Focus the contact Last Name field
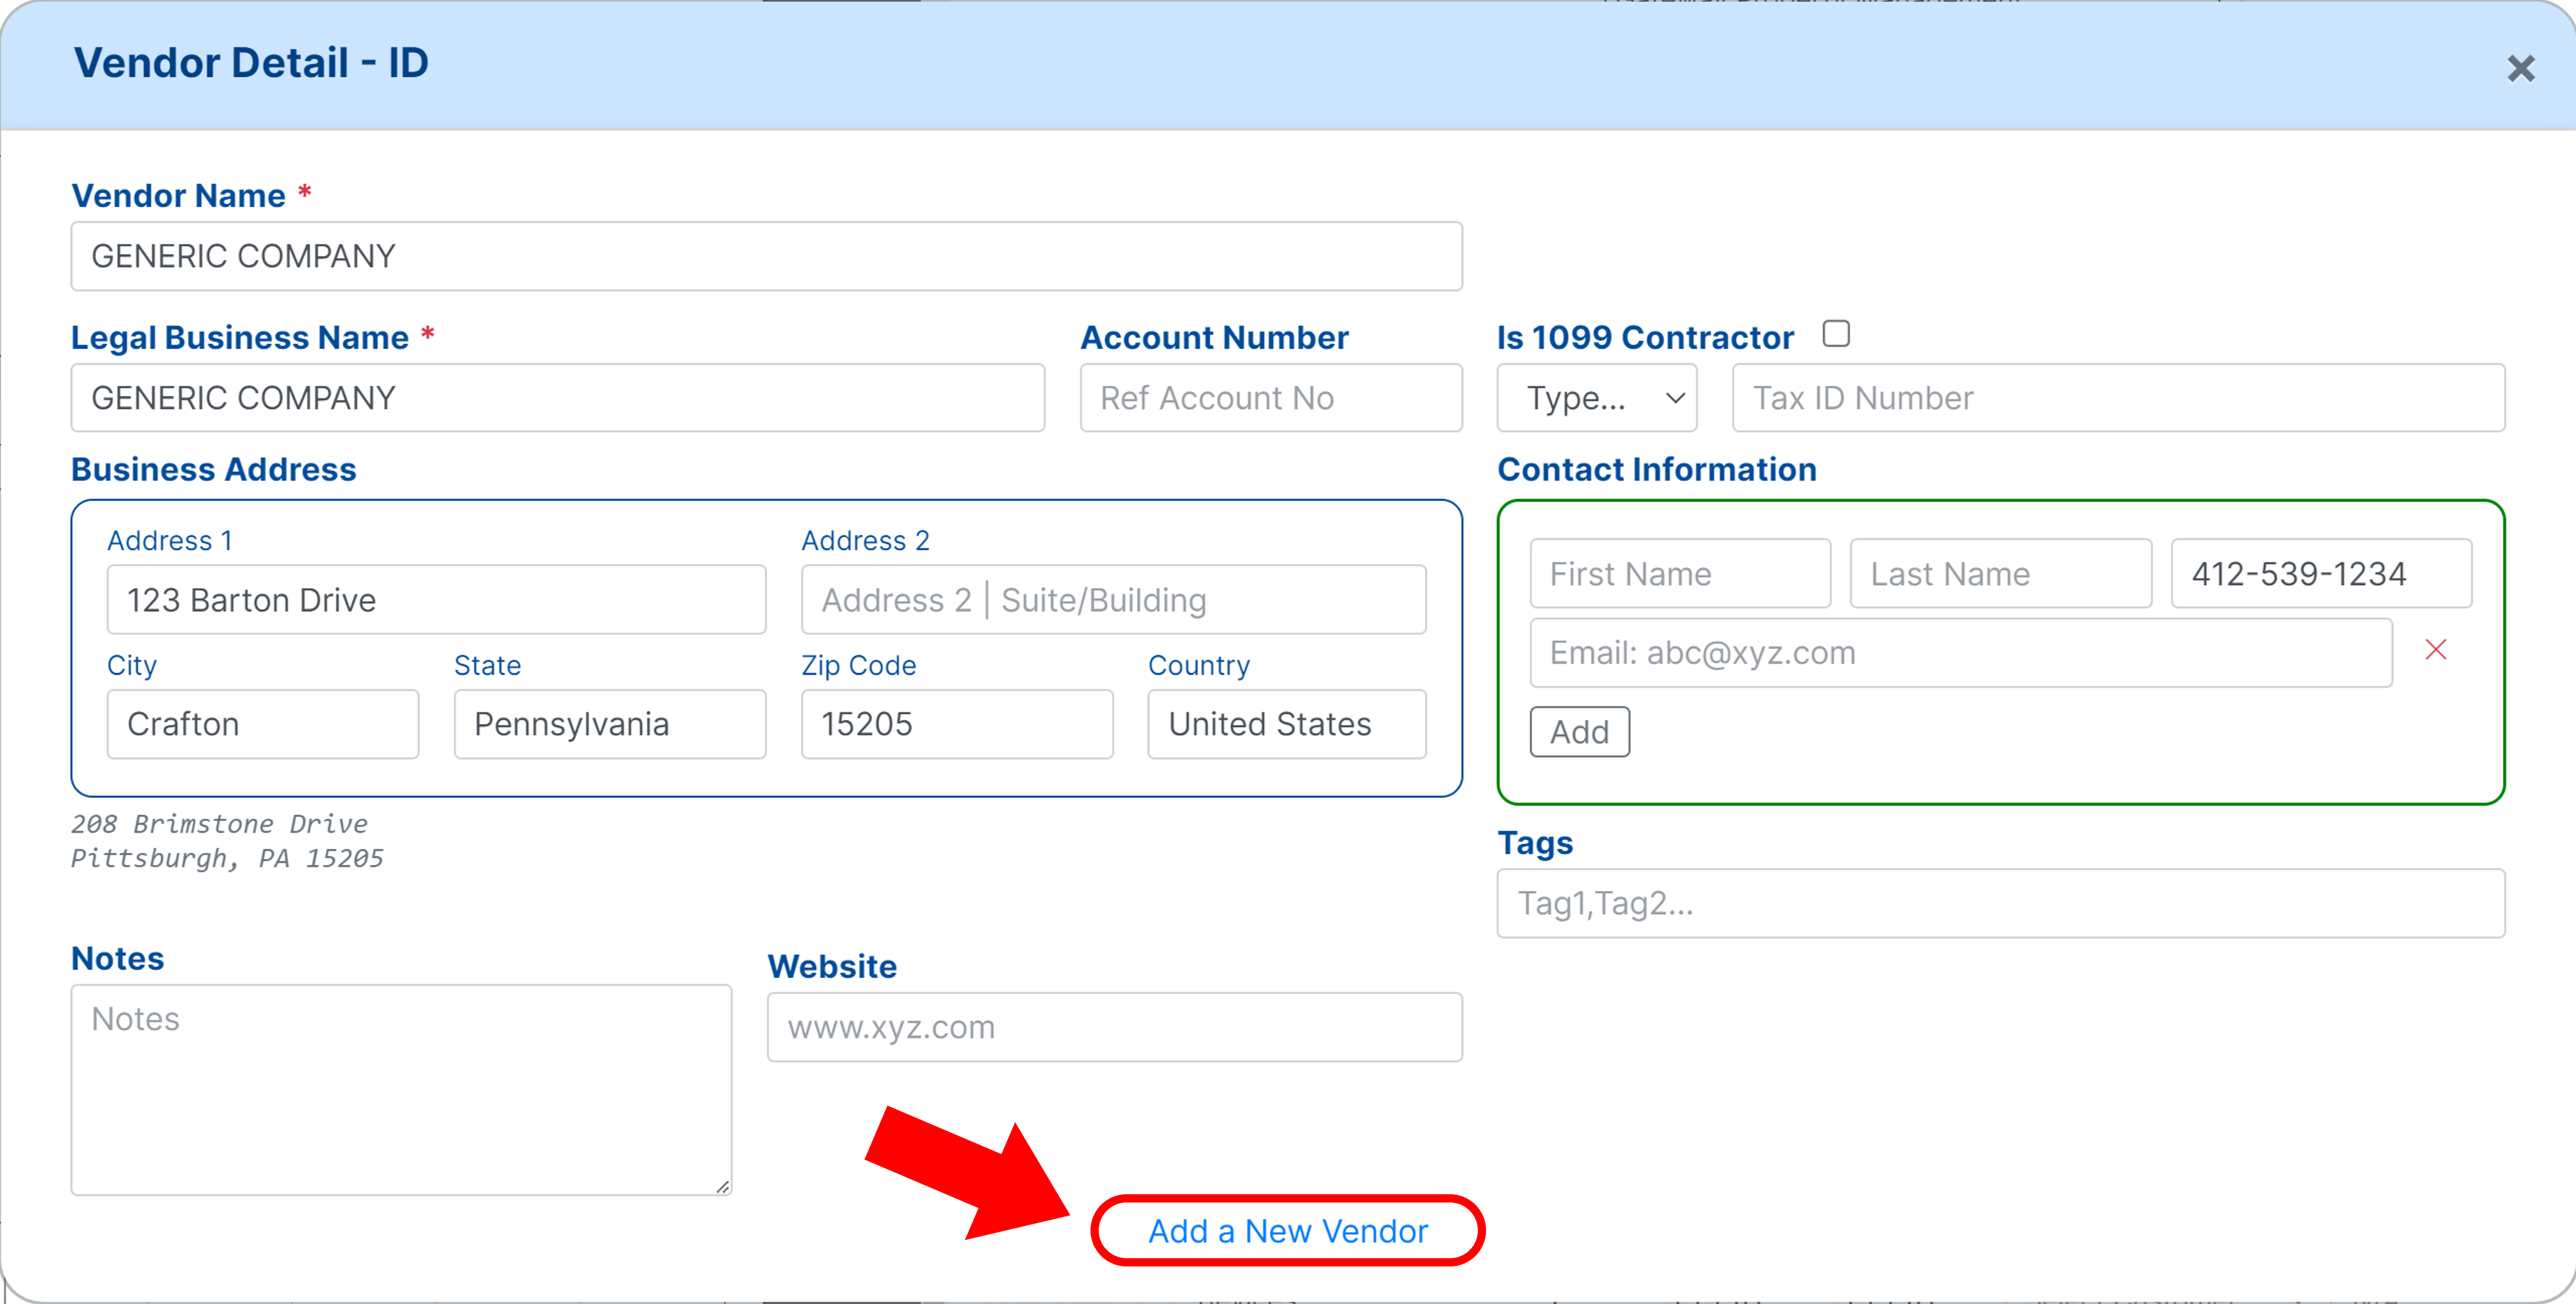This screenshot has width=2576, height=1304. pos(2001,574)
